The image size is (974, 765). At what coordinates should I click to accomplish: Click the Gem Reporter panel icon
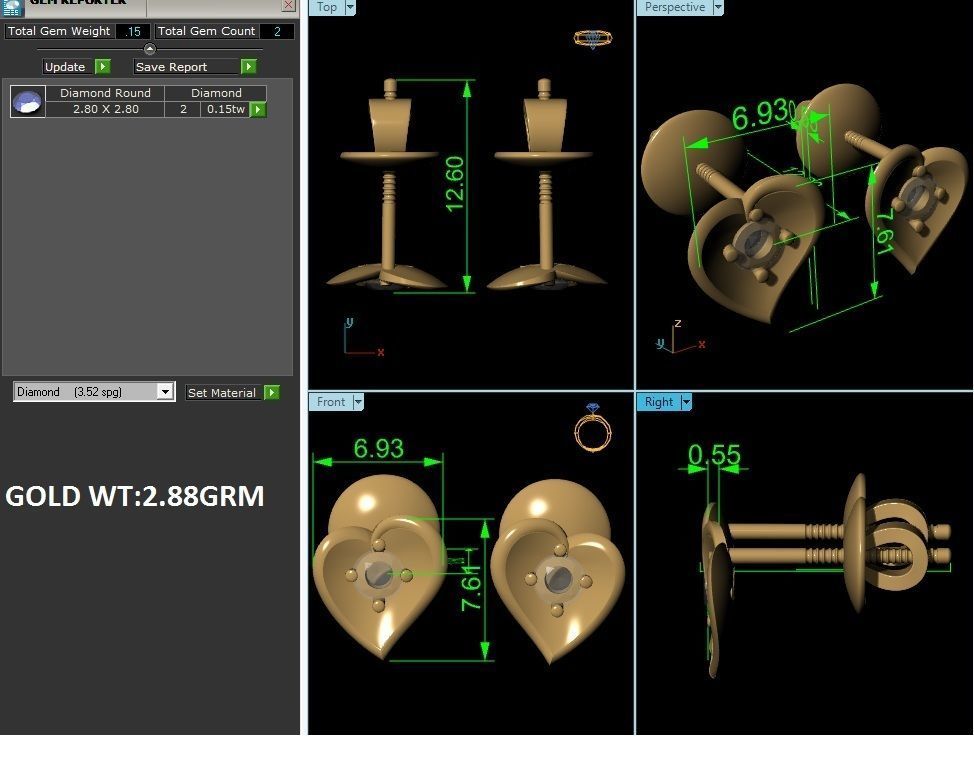click(12, 7)
